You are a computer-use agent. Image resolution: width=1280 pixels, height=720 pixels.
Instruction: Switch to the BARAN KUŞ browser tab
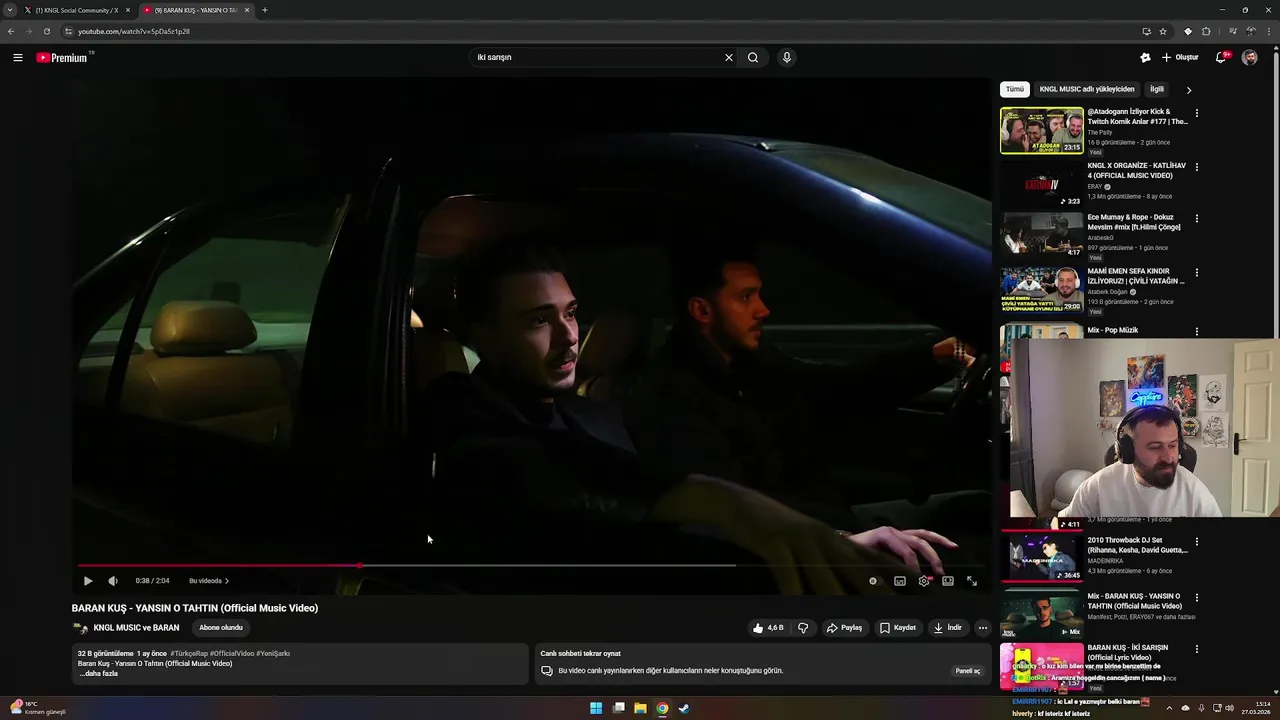tap(195, 10)
